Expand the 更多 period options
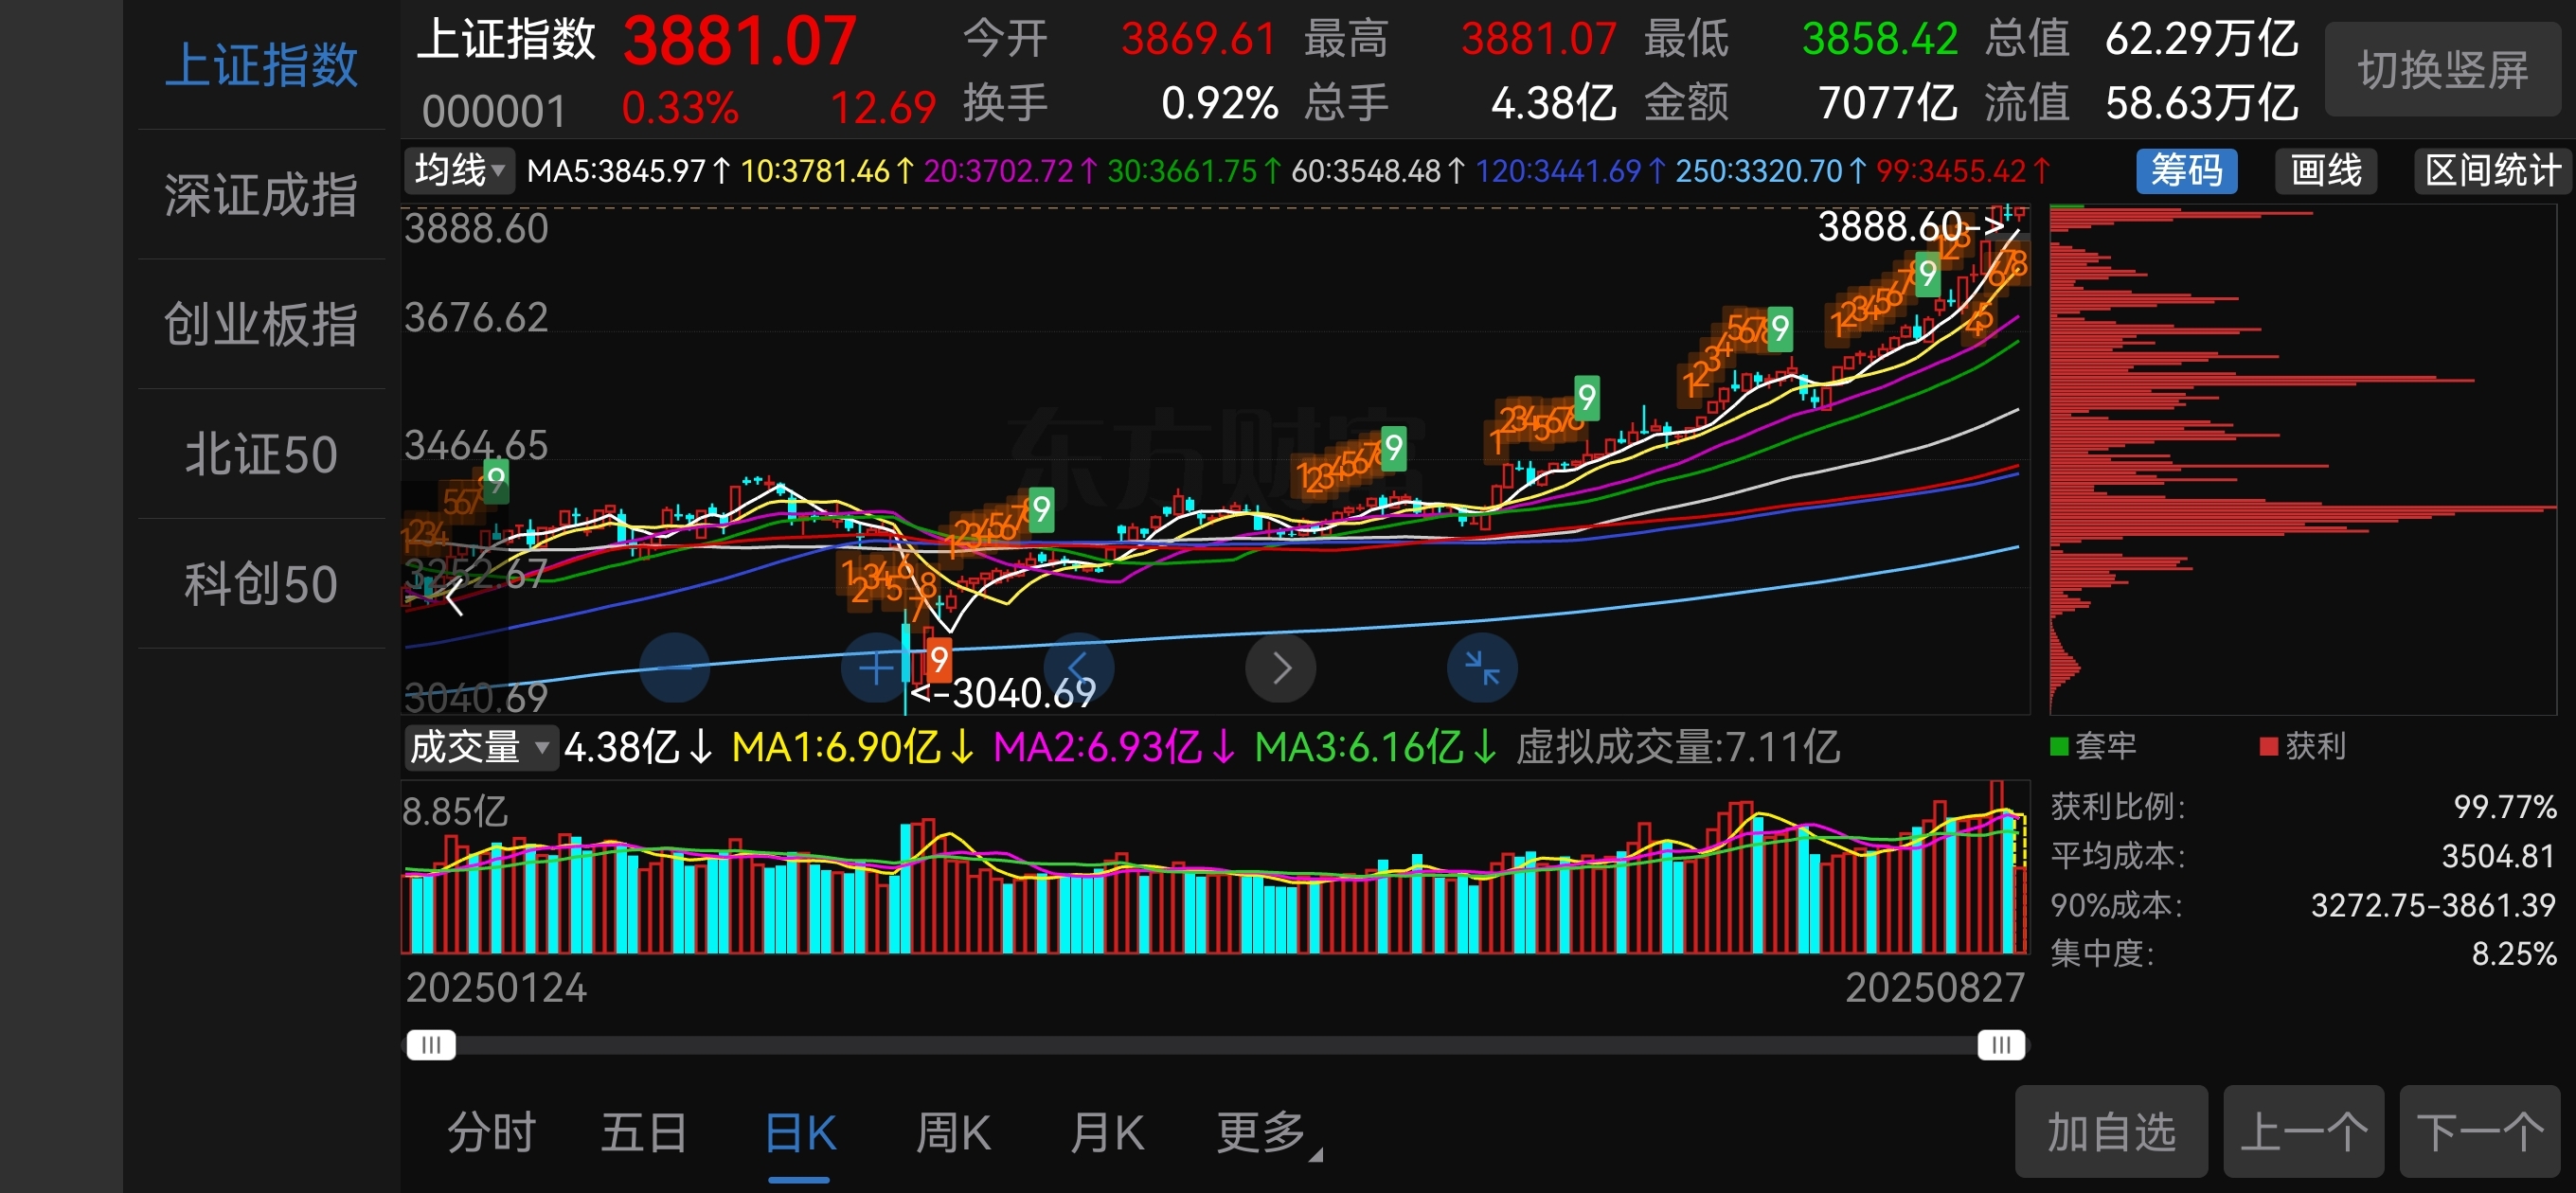This screenshot has height=1193, width=2576. [1267, 1133]
